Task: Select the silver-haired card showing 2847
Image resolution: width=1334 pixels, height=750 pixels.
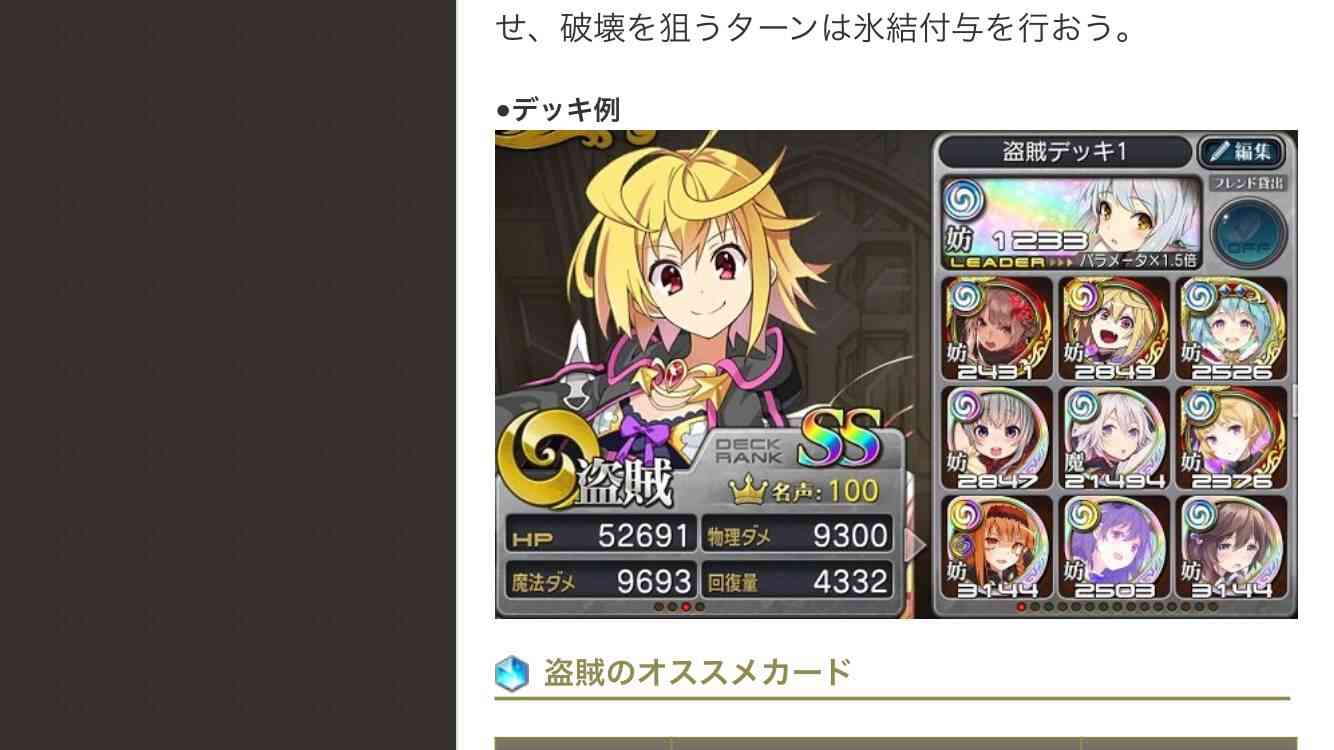Action: (x=997, y=437)
